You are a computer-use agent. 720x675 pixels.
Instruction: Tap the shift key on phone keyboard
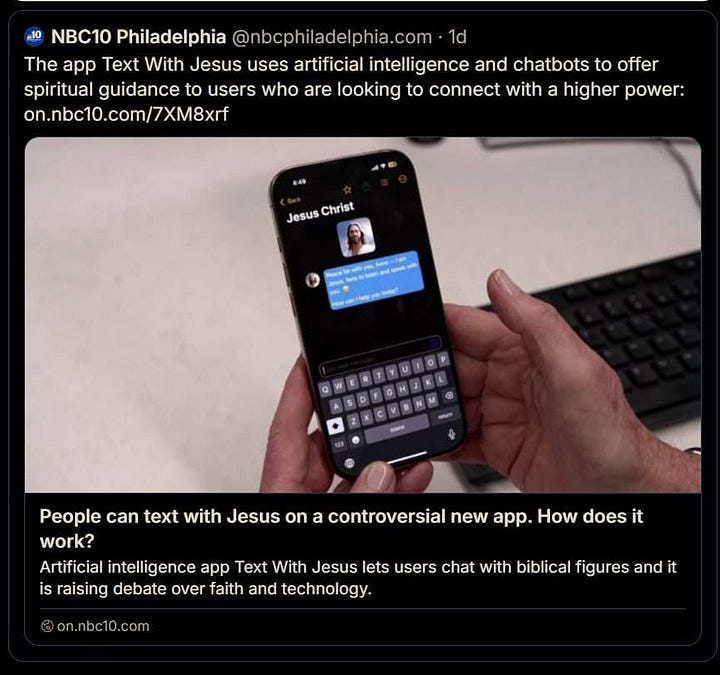click(335, 427)
